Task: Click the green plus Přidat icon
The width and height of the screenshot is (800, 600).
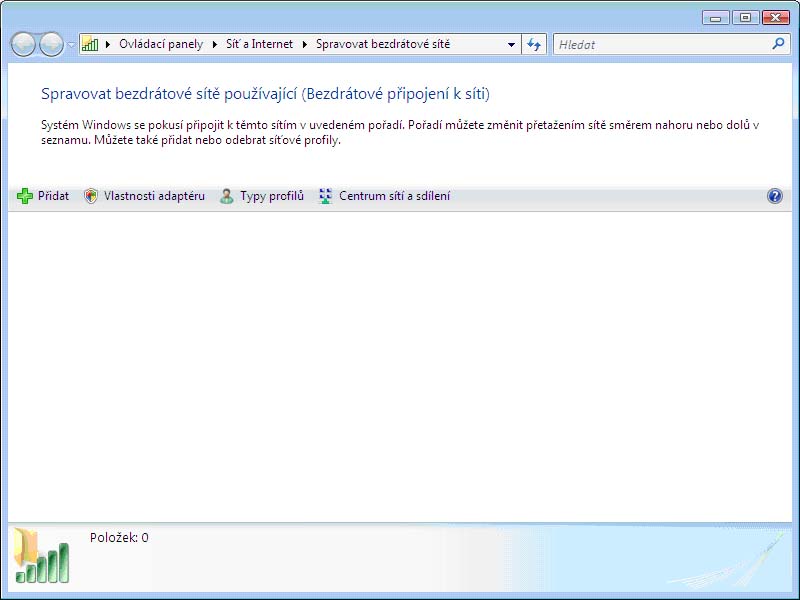Action: click(24, 196)
